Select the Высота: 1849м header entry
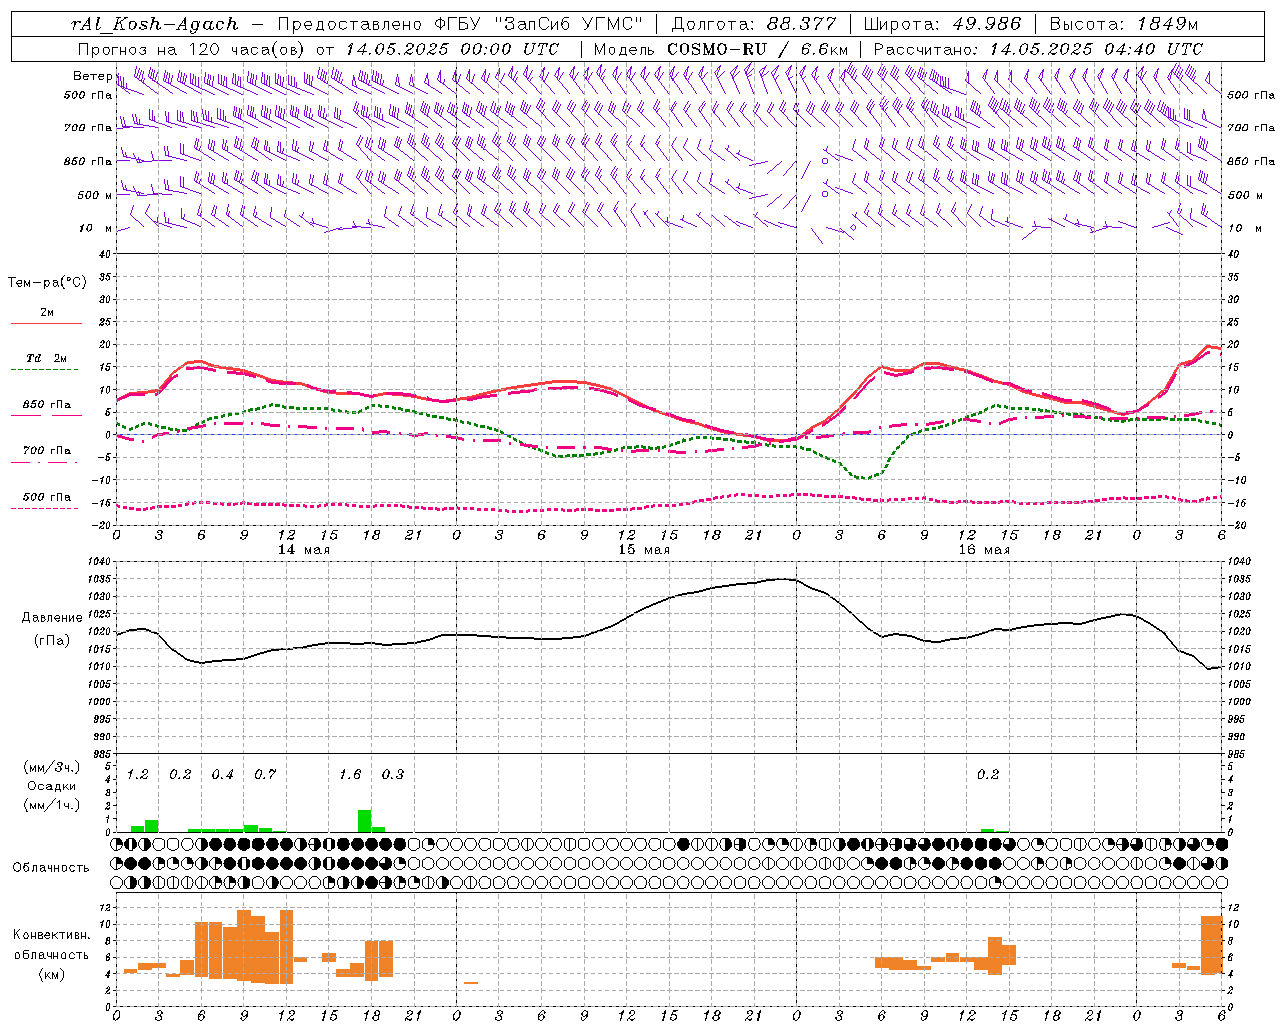 click(x=1124, y=25)
